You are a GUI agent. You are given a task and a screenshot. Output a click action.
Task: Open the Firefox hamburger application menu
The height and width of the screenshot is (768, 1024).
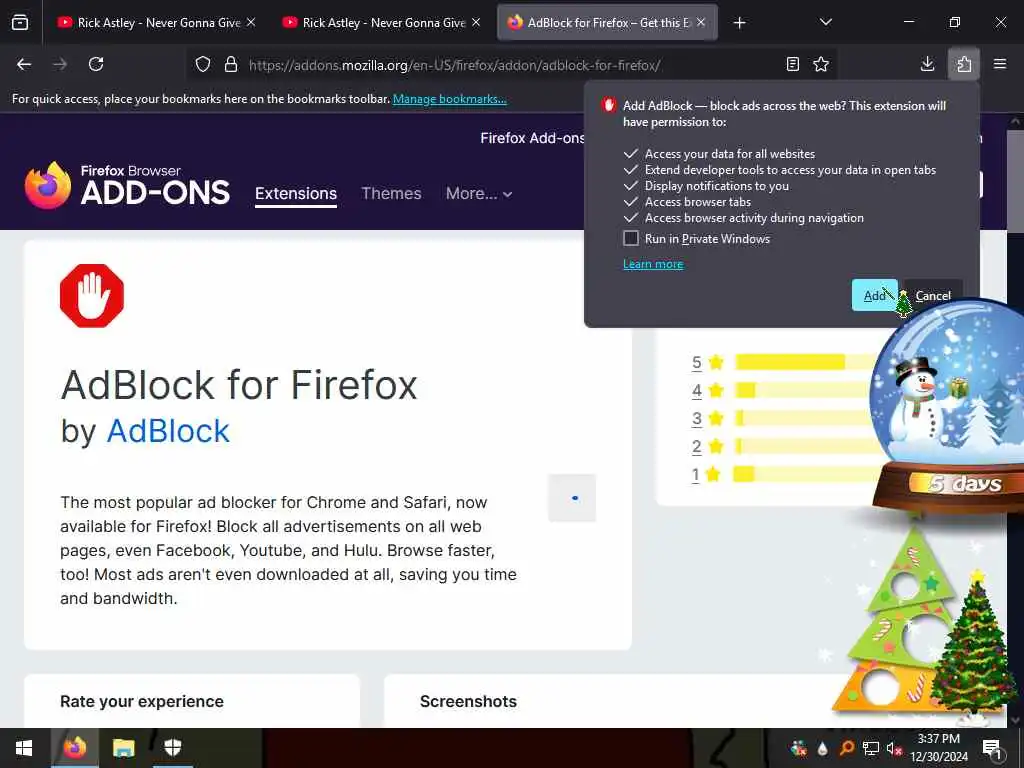1000,64
